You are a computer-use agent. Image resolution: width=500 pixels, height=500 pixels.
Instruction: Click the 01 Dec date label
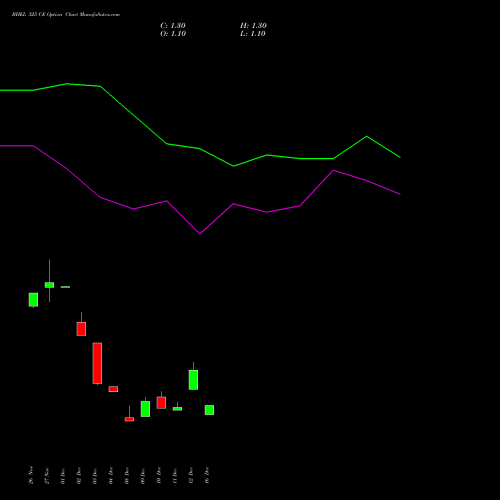(x=63, y=475)
